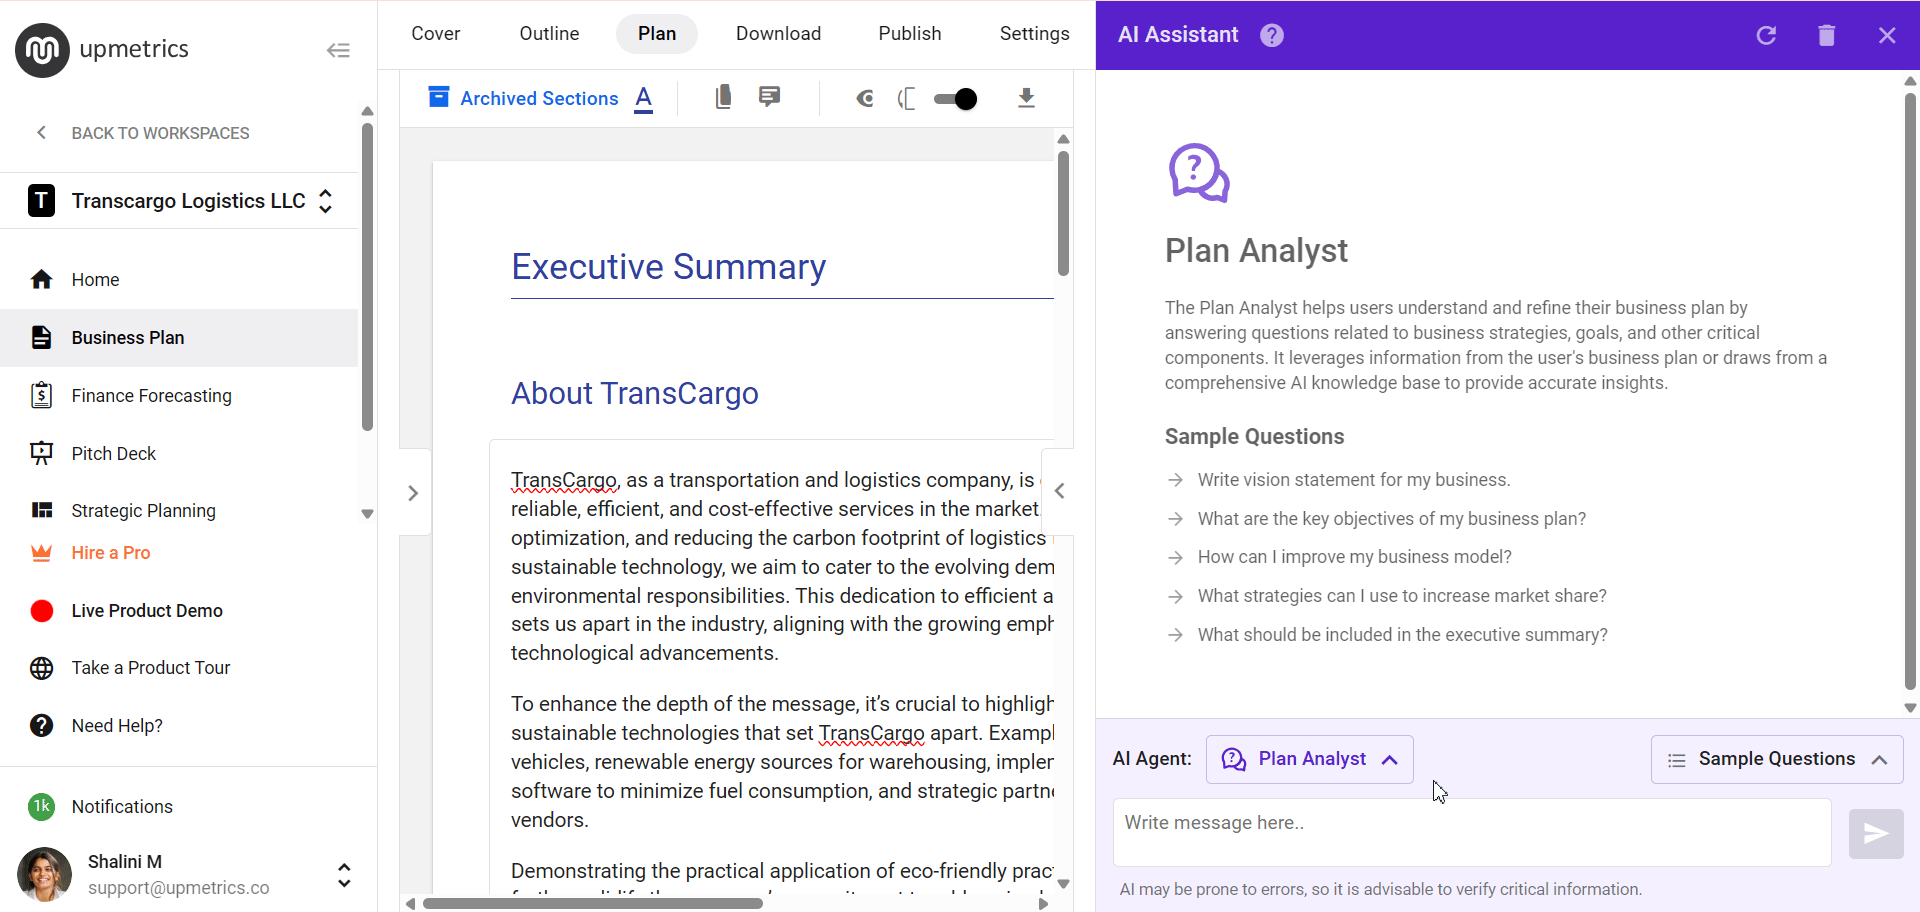The height and width of the screenshot is (912, 1920).
Task: Switch to the Outline tab
Action: (x=549, y=34)
